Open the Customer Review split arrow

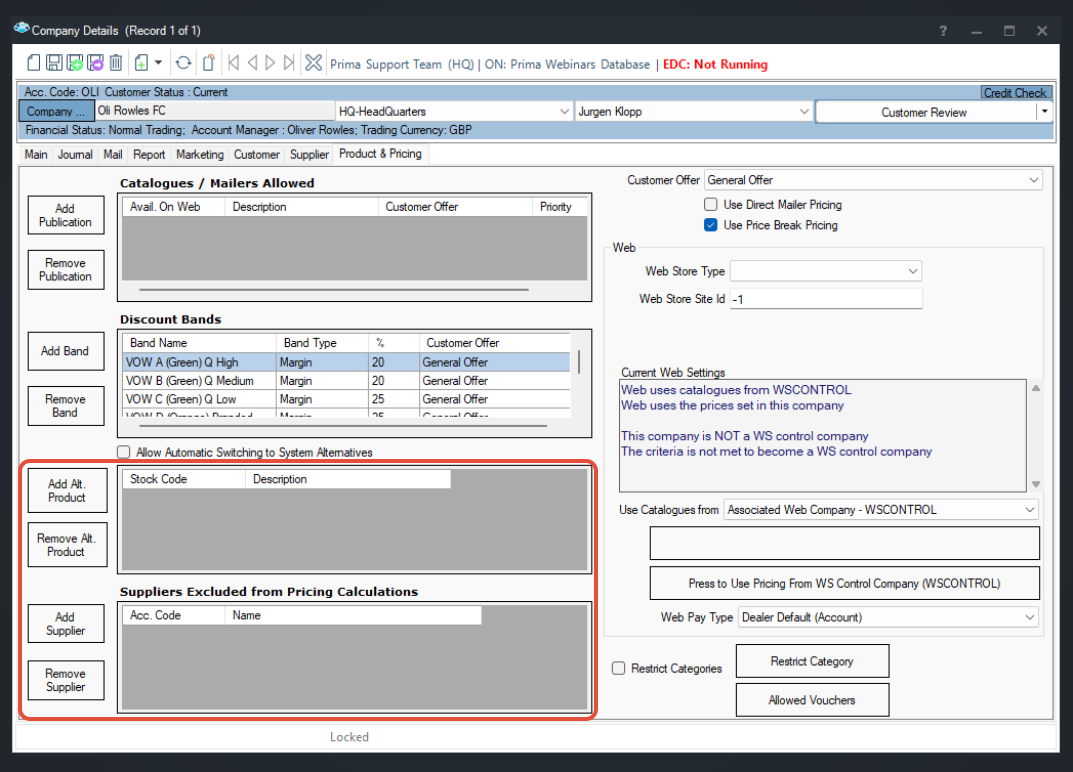point(1044,112)
